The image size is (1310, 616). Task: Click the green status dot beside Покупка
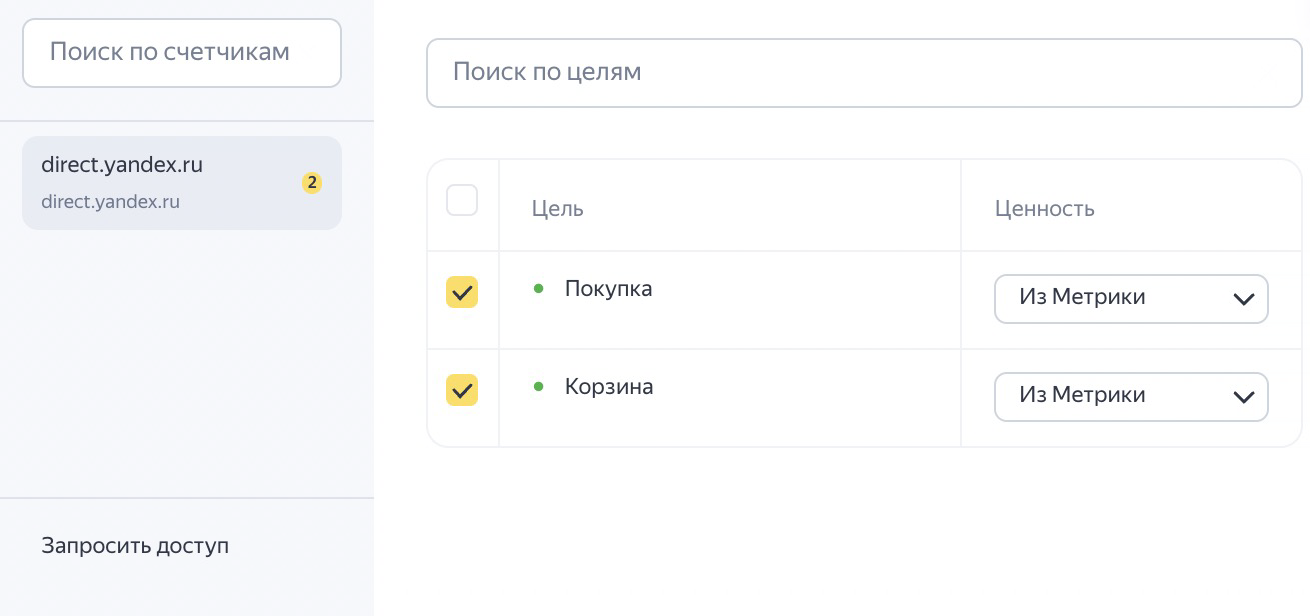coord(539,289)
